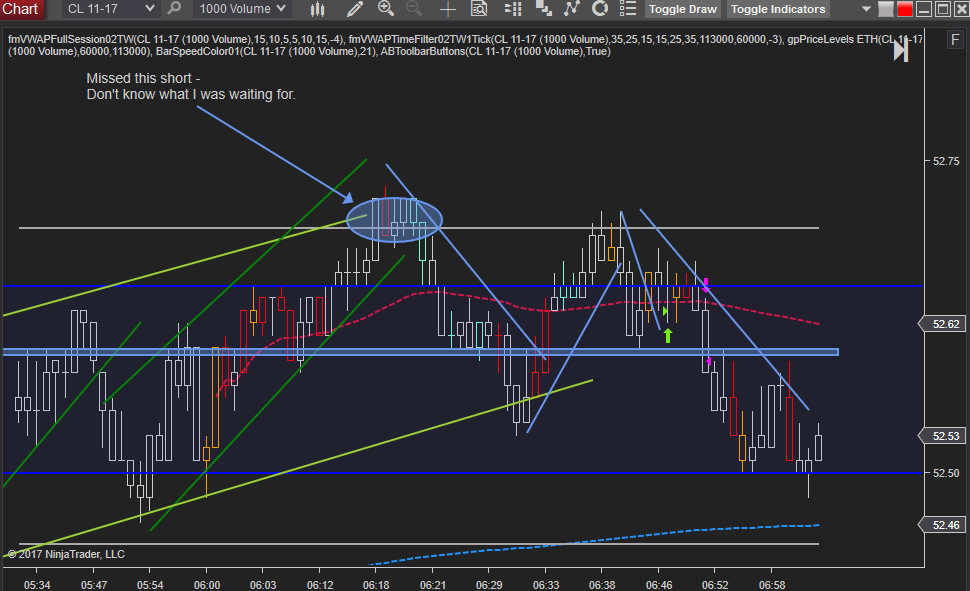The width and height of the screenshot is (970, 591).
Task: Open the data box icon
Action: click(x=479, y=9)
